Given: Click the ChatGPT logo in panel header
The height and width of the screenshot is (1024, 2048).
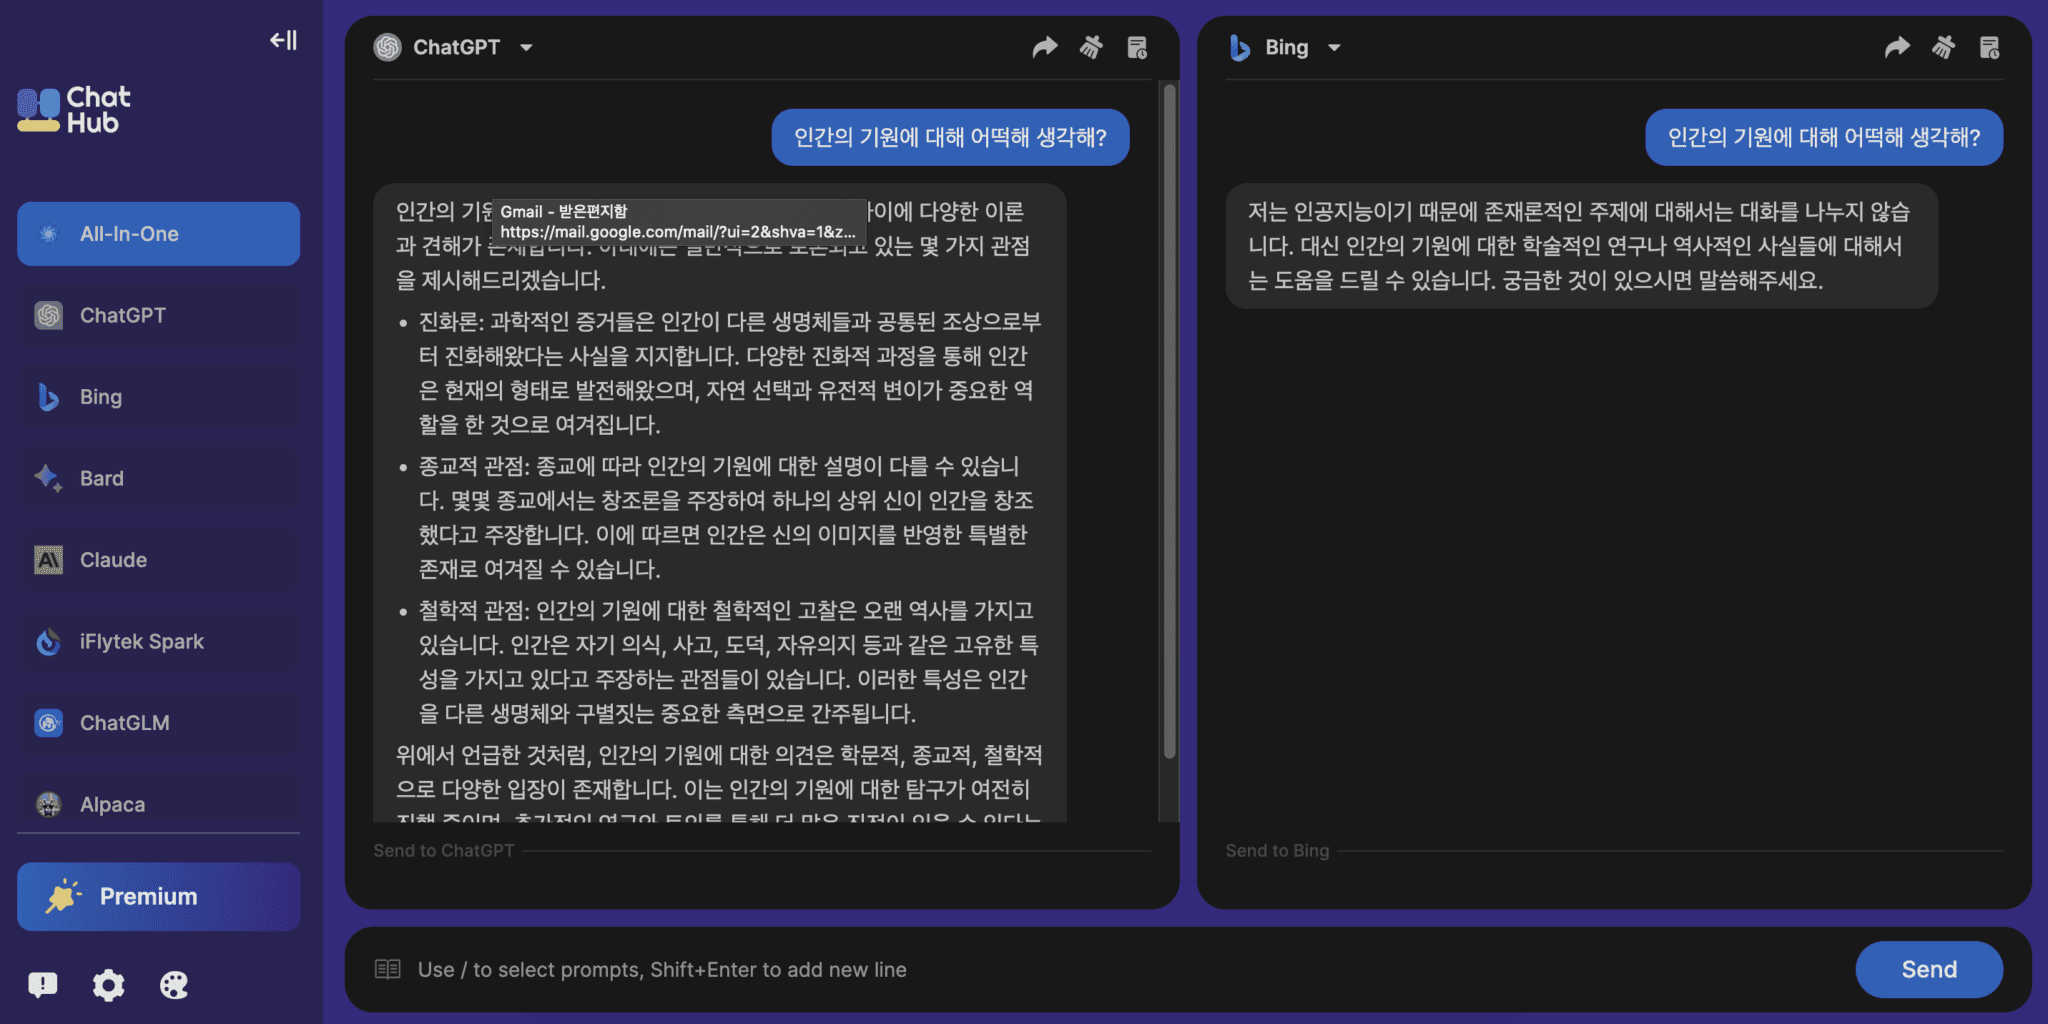Looking at the screenshot, I should coord(388,47).
